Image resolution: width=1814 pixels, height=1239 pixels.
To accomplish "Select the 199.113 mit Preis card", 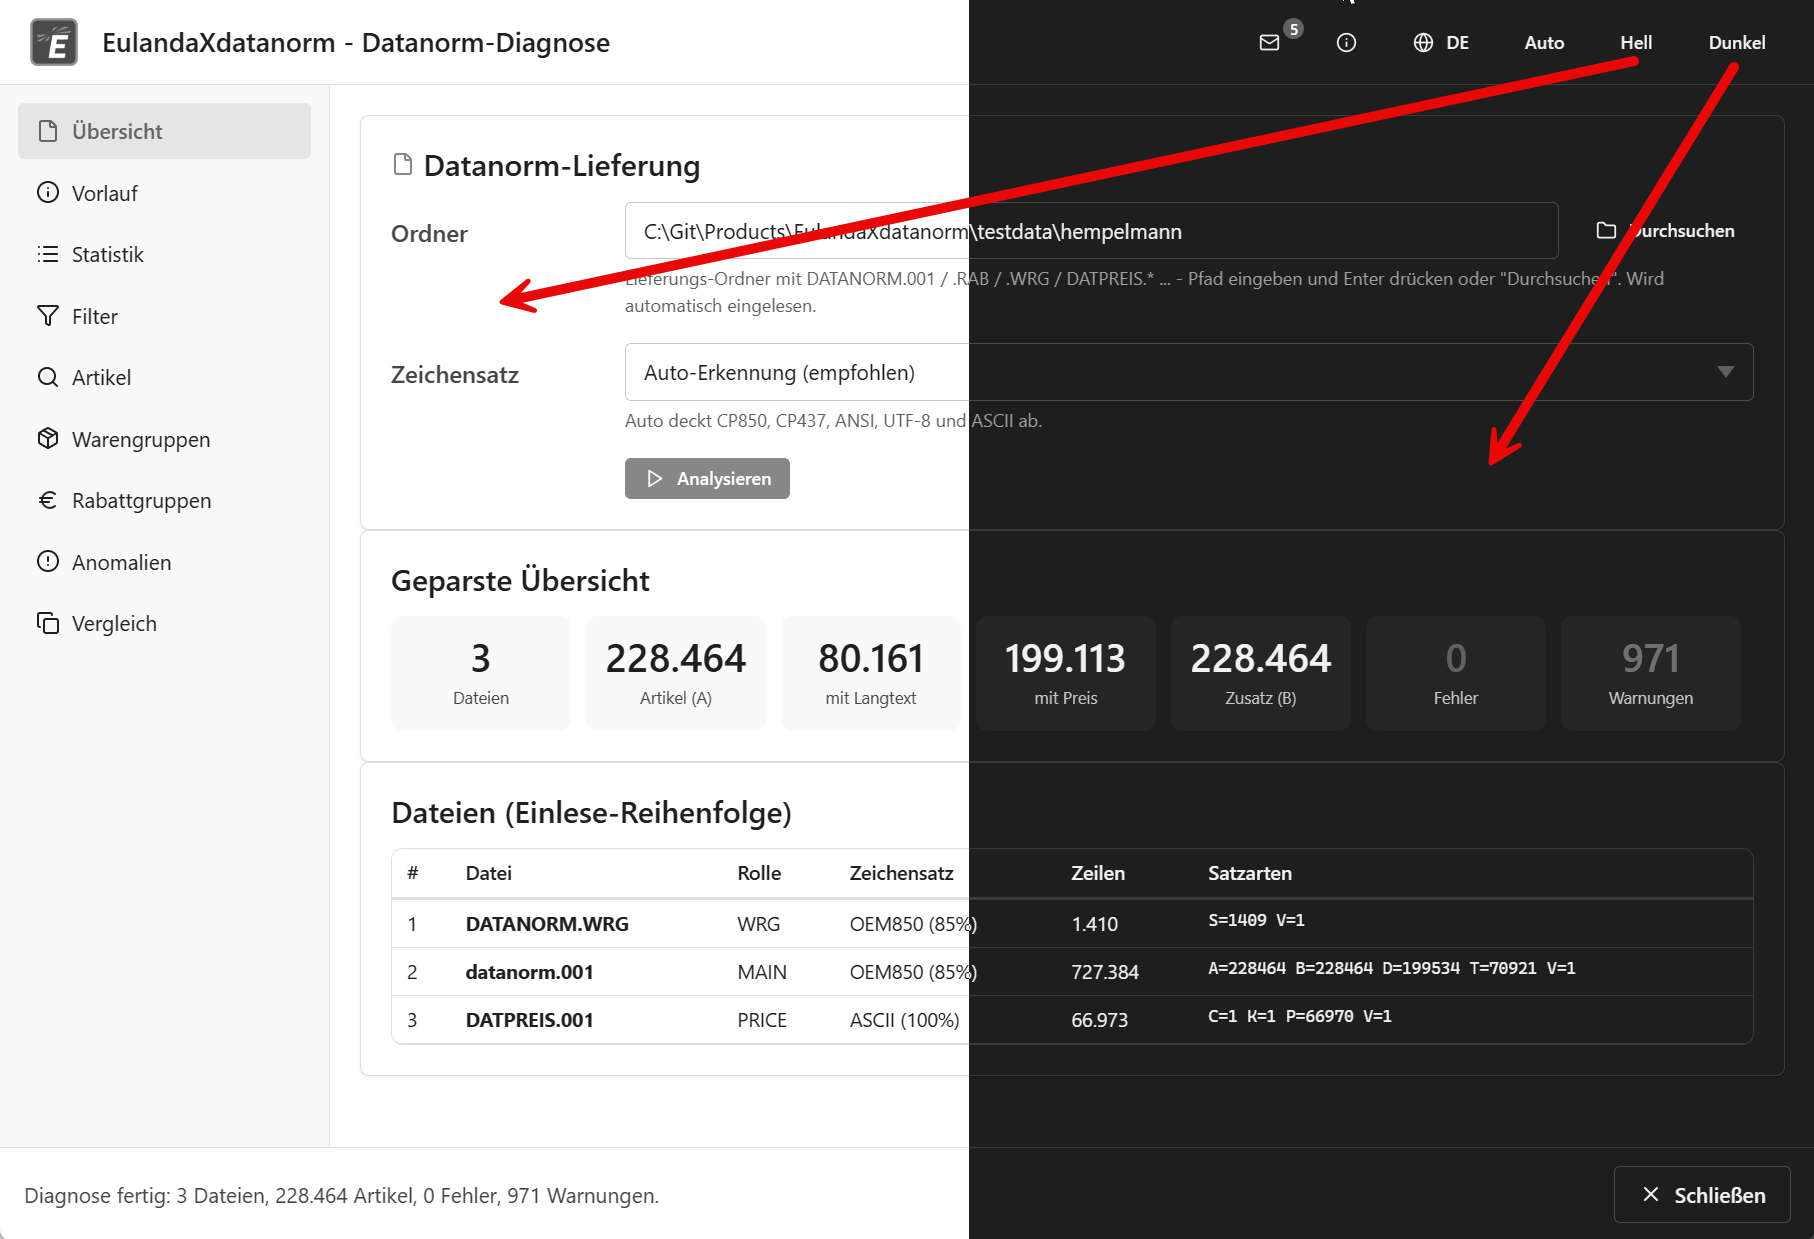I will 1066,673.
